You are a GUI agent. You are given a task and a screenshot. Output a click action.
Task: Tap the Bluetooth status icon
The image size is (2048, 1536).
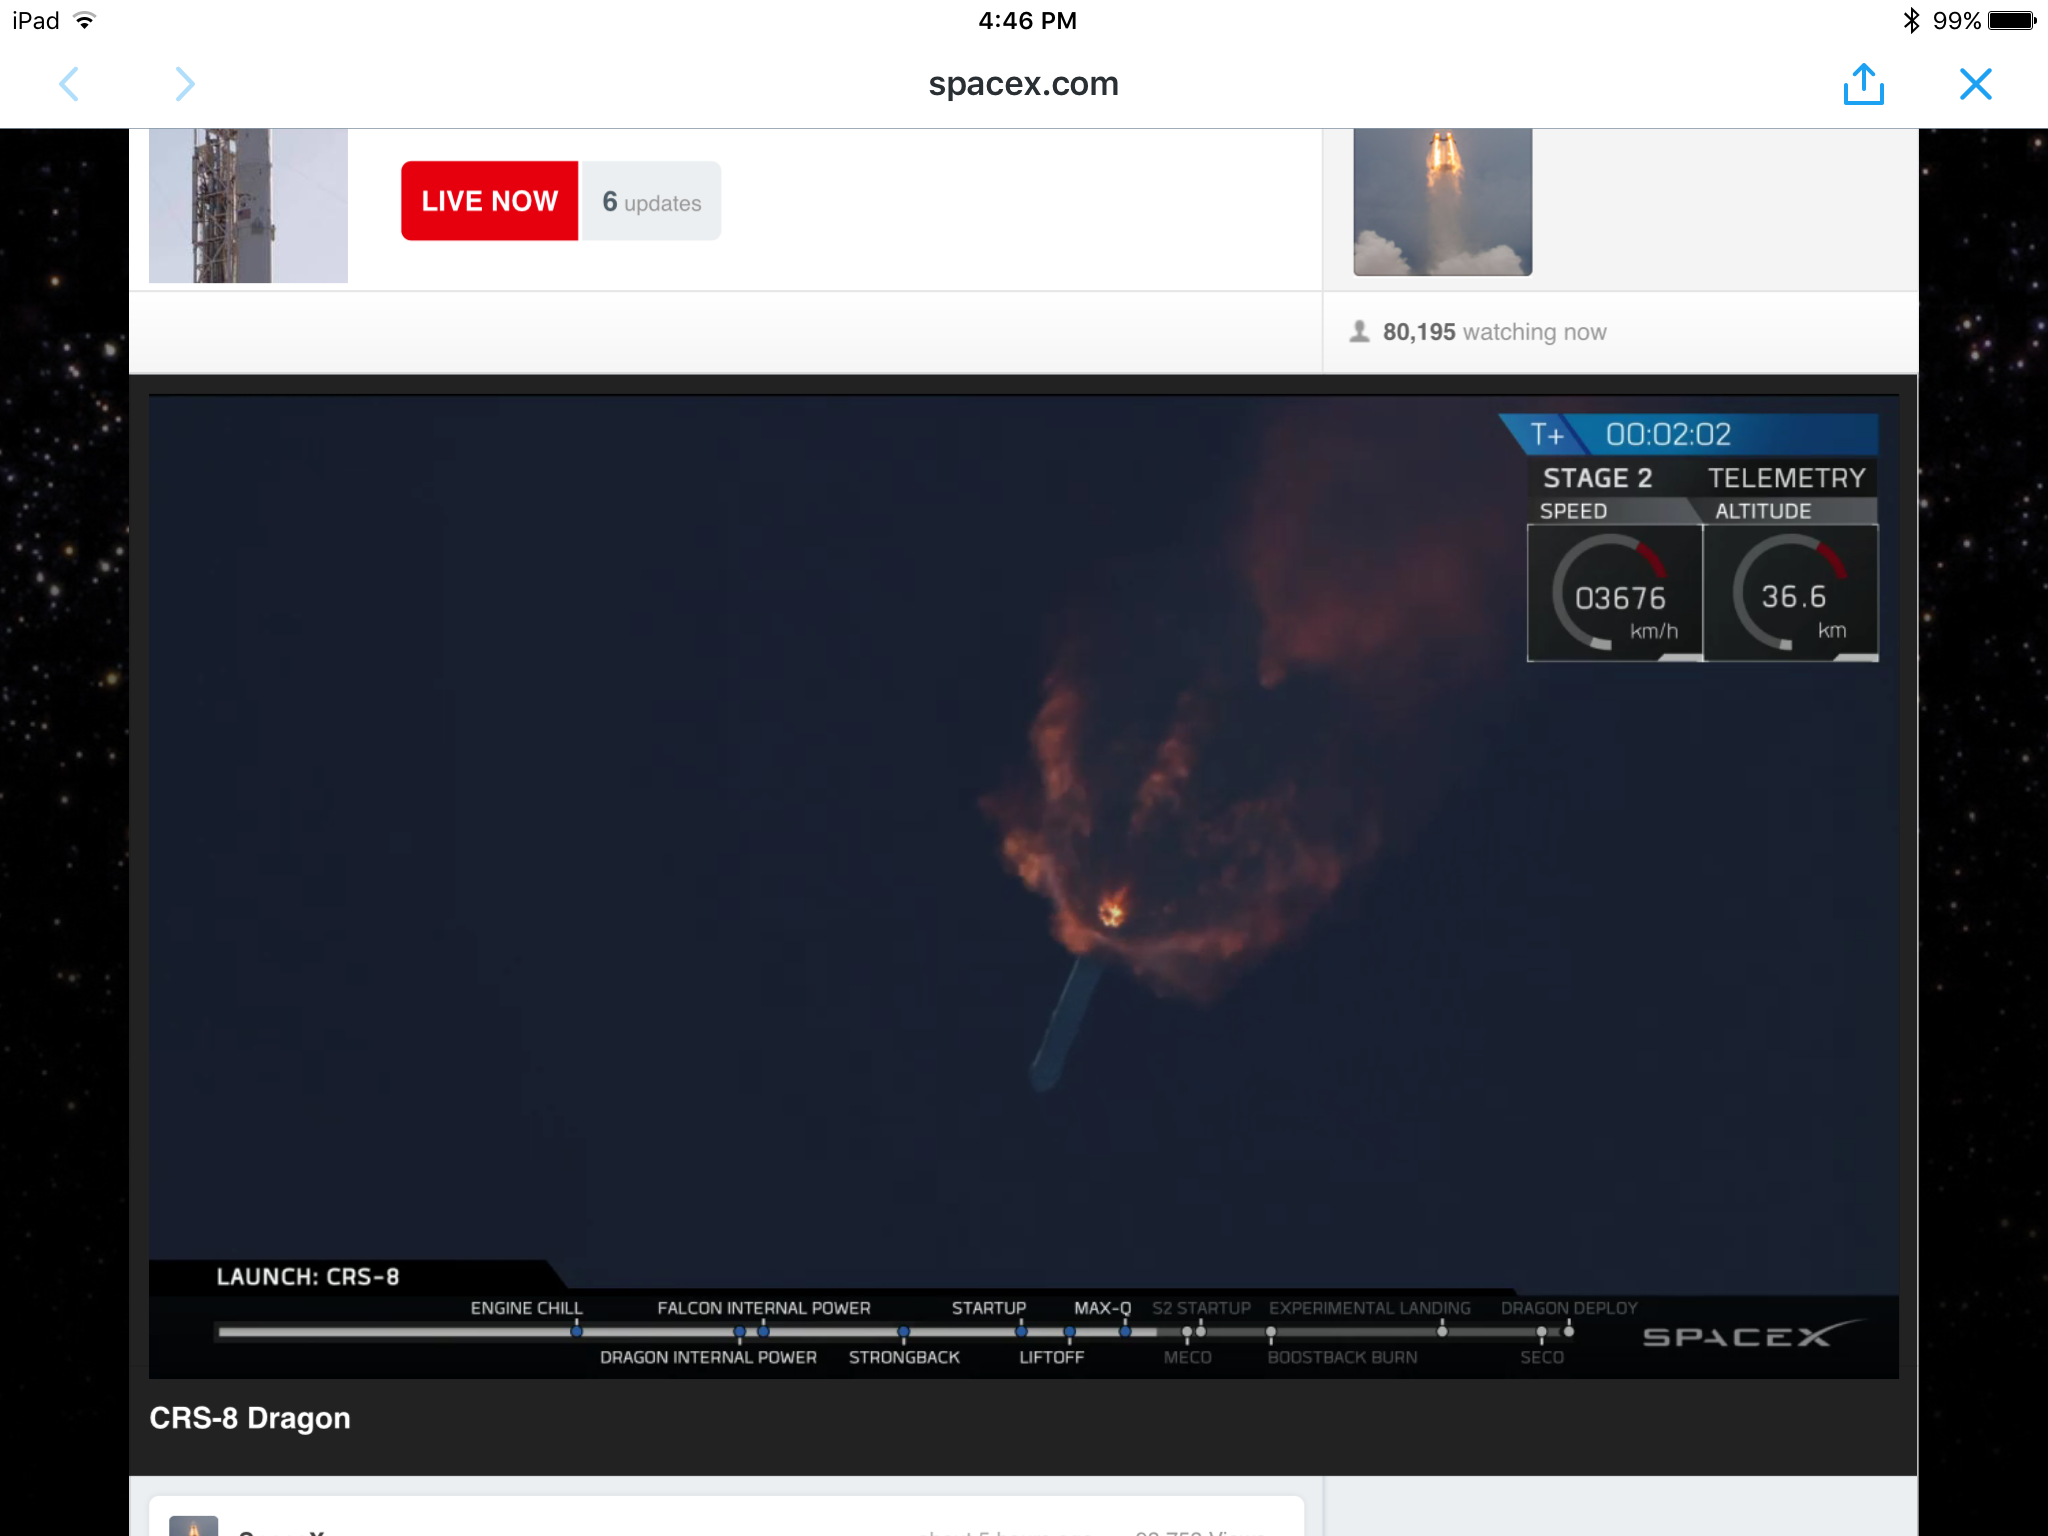1911,20
